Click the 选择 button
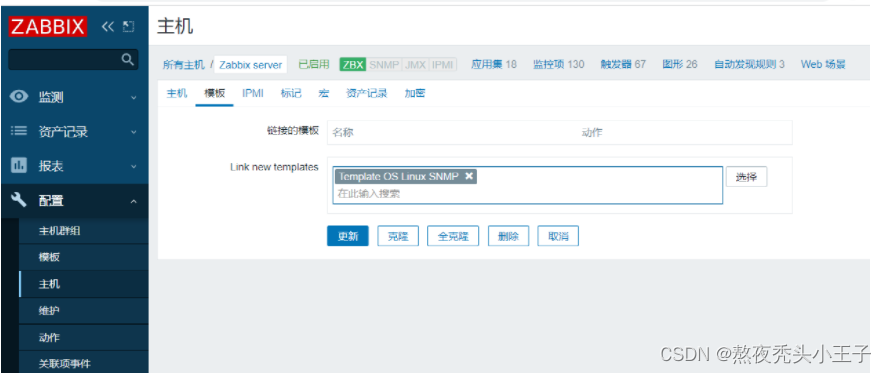The image size is (886, 374). click(746, 177)
